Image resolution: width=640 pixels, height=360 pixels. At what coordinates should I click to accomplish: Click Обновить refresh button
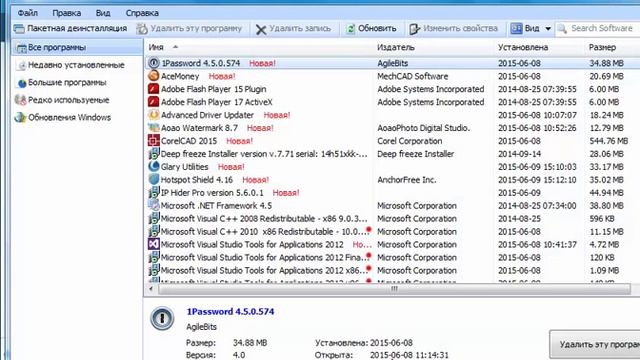pos(371,29)
